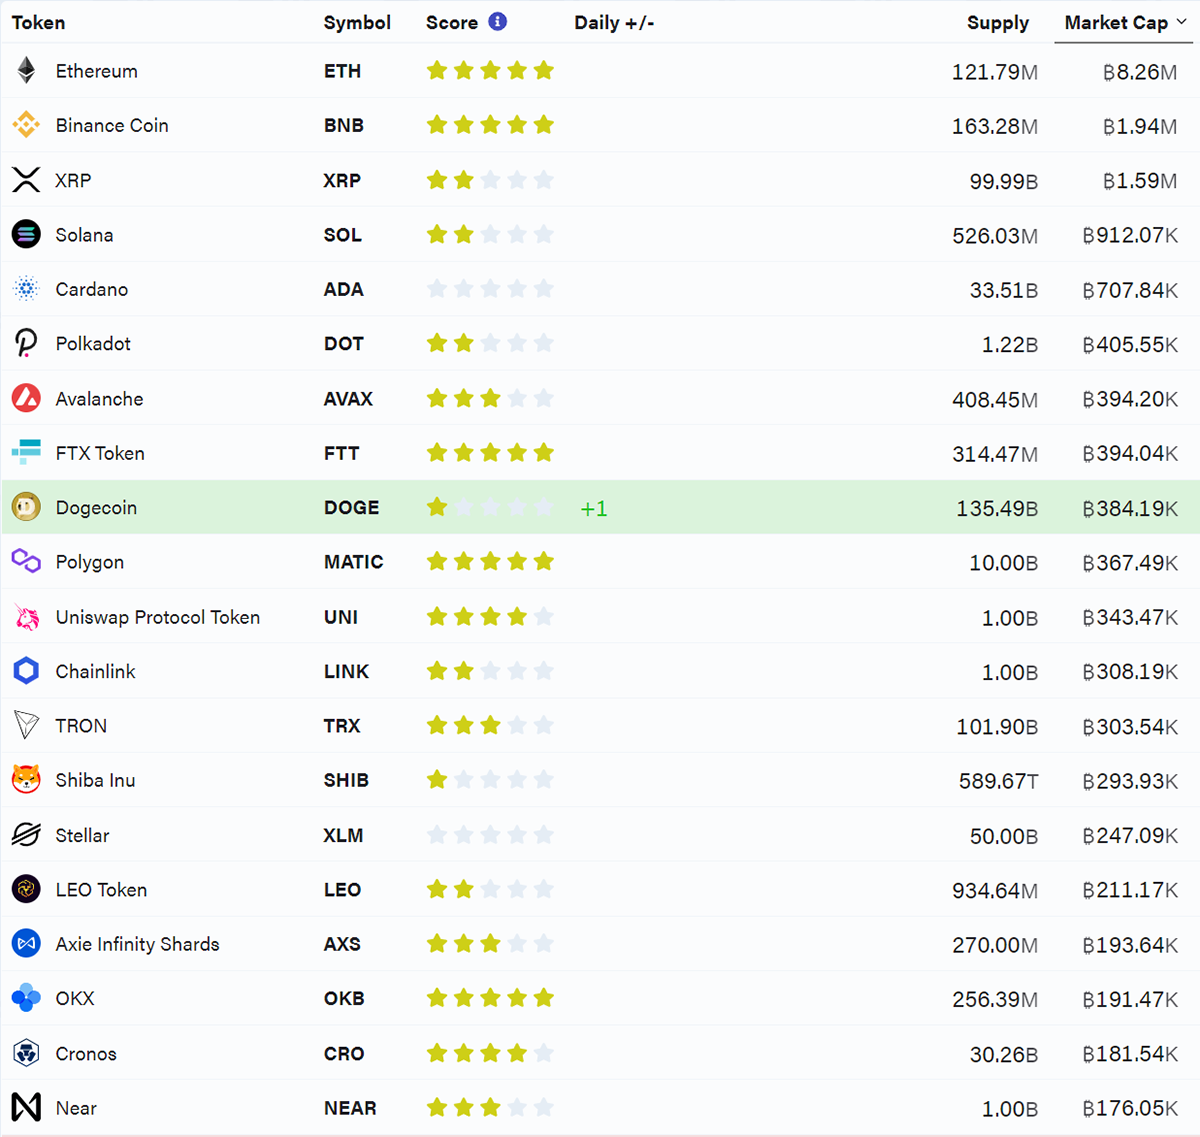Sort table by Symbol column header
The width and height of the screenshot is (1200, 1137).
(x=357, y=22)
